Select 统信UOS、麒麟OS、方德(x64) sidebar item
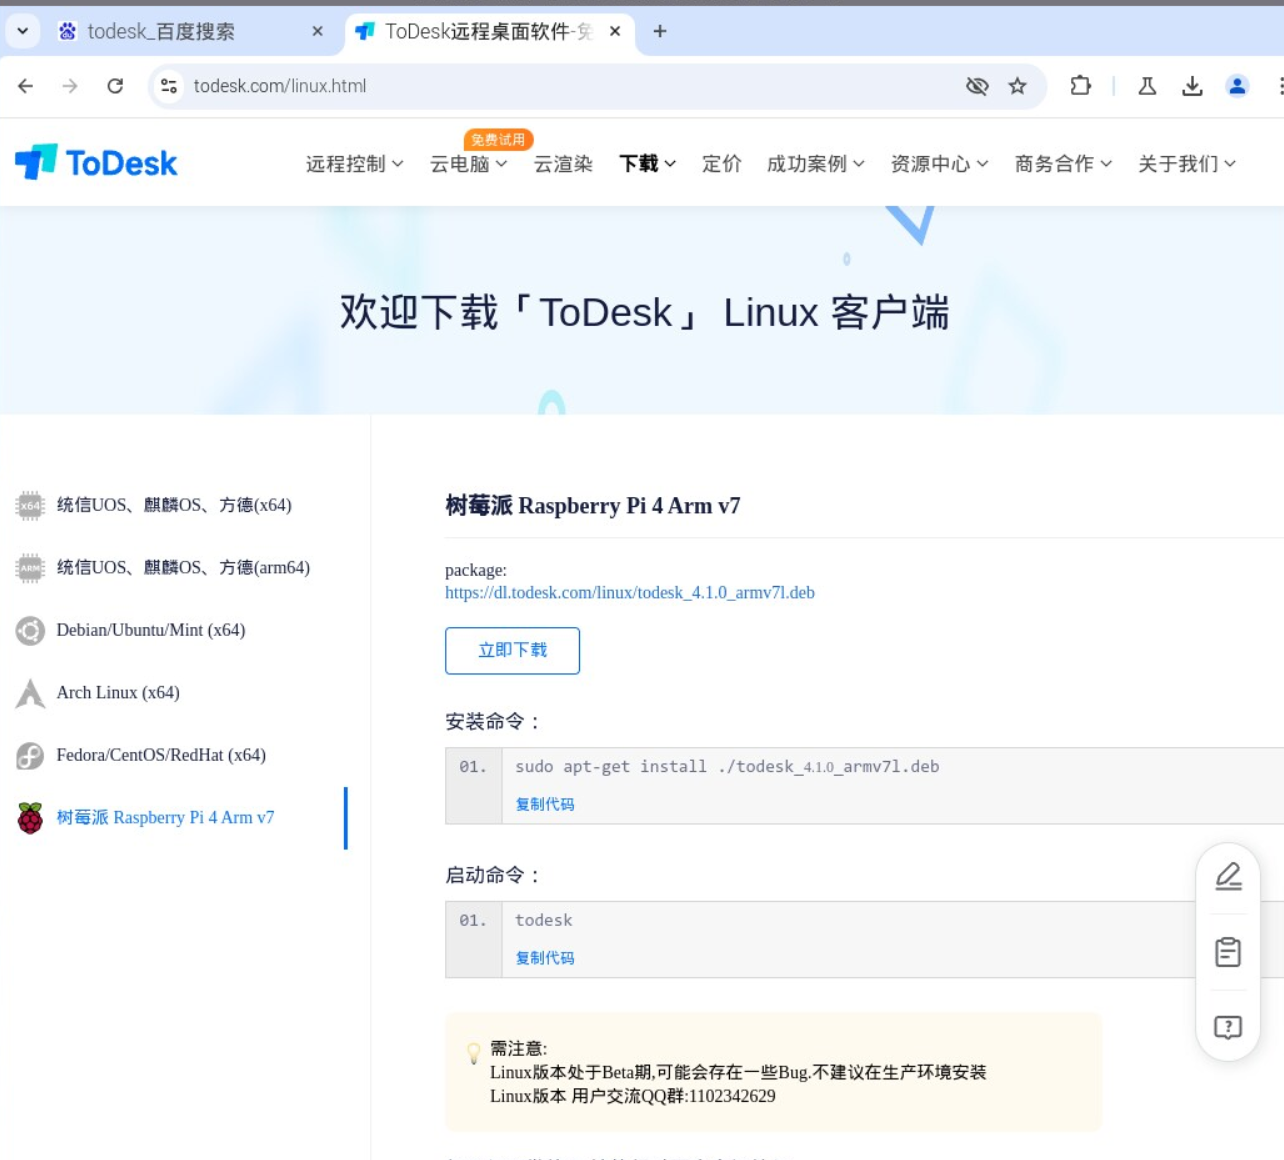Viewport: 1284px width, 1160px height. pyautogui.click(x=174, y=505)
